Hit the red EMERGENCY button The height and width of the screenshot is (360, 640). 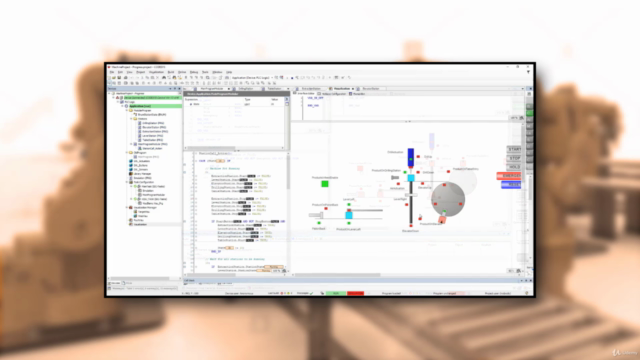tap(509, 176)
